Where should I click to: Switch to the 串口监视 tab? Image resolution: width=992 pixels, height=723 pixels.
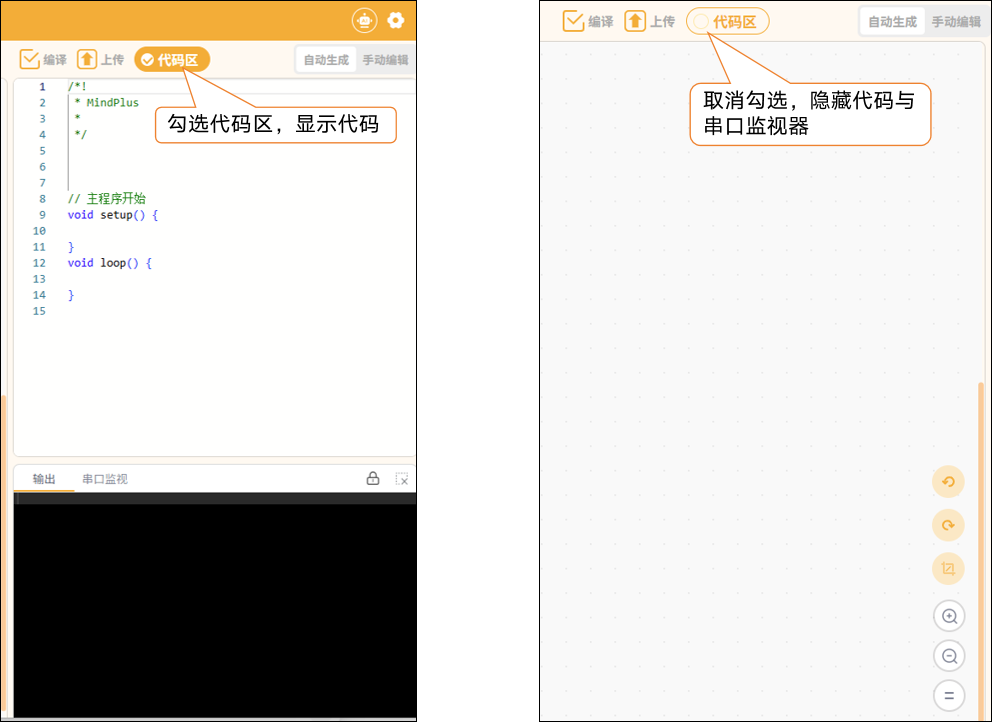pyautogui.click(x=105, y=479)
